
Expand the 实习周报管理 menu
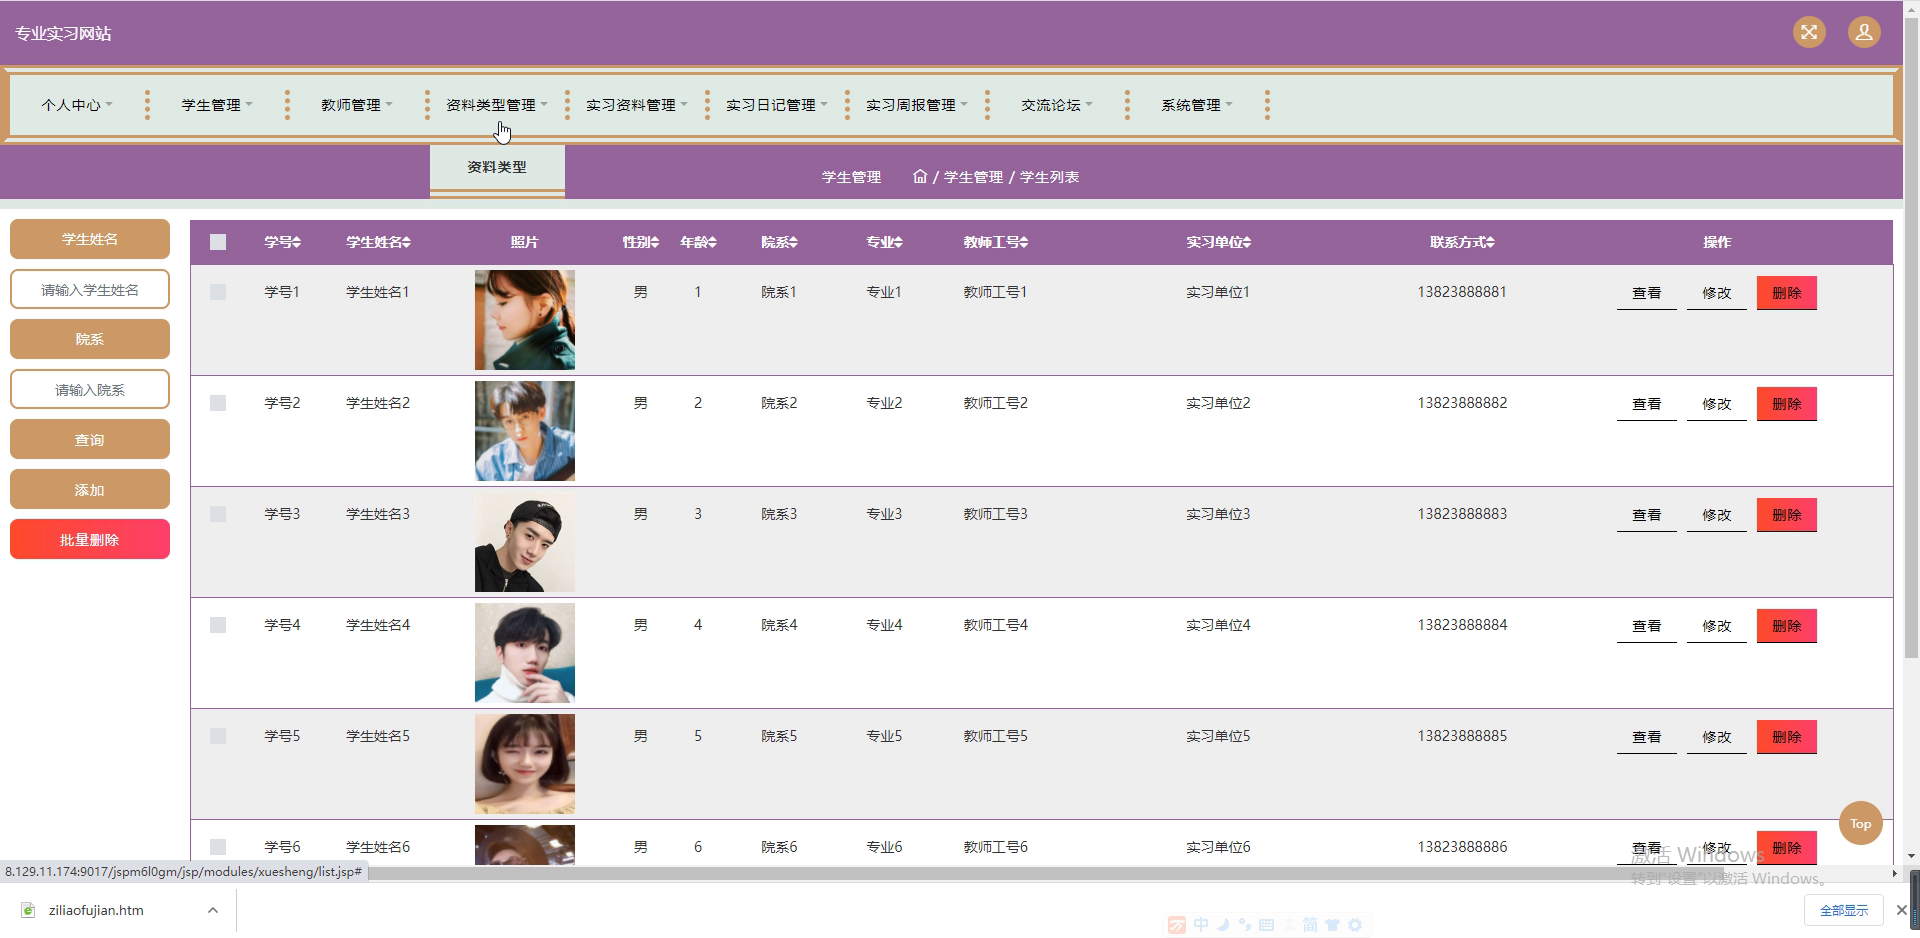pos(917,105)
